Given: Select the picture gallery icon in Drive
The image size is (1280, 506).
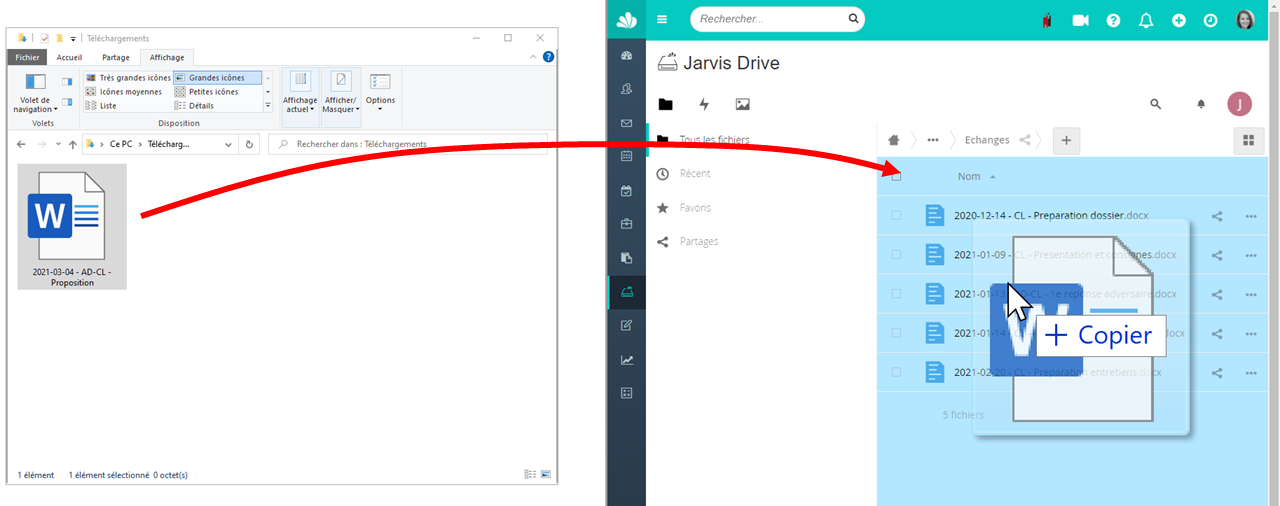Looking at the screenshot, I should coord(742,104).
